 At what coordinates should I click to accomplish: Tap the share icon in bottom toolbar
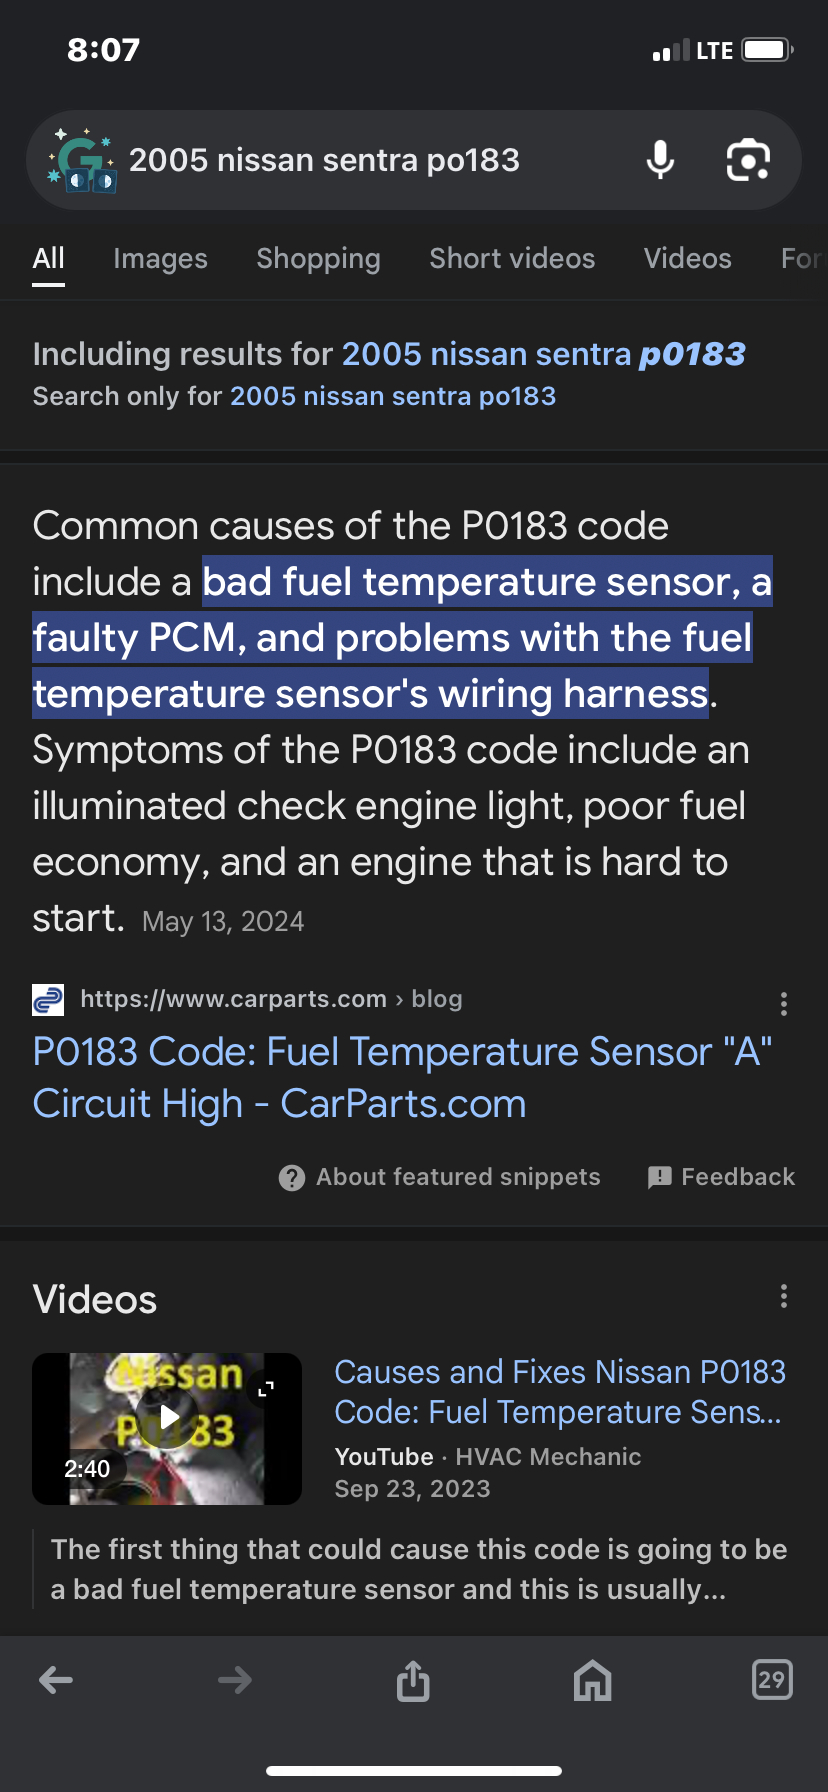click(x=413, y=1680)
